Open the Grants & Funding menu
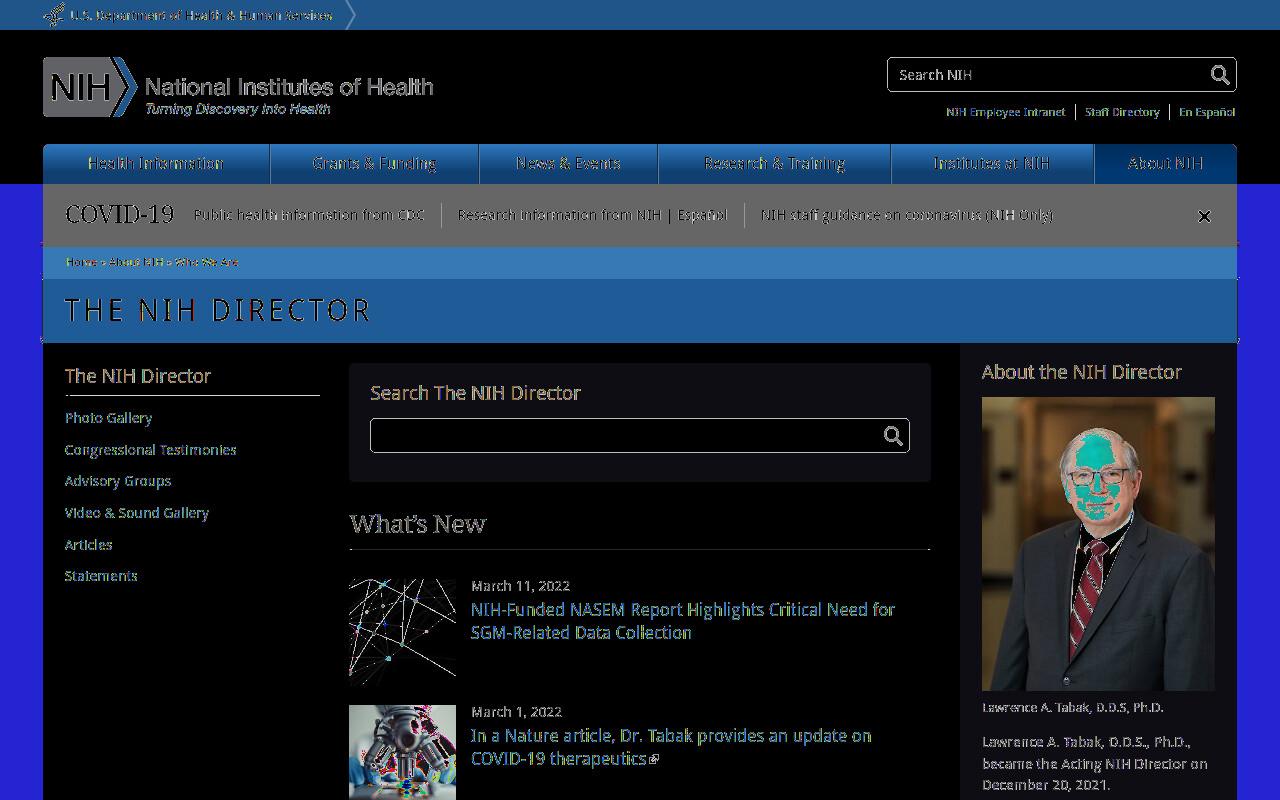 pos(375,164)
